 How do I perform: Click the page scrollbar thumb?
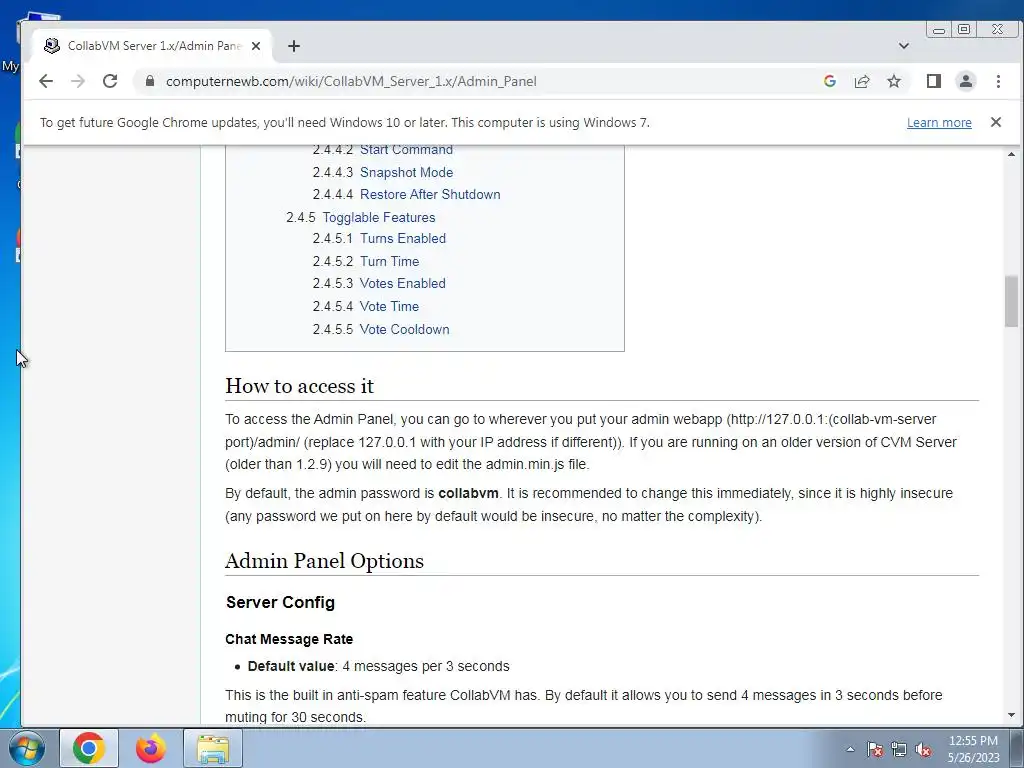click(1012, 302)
